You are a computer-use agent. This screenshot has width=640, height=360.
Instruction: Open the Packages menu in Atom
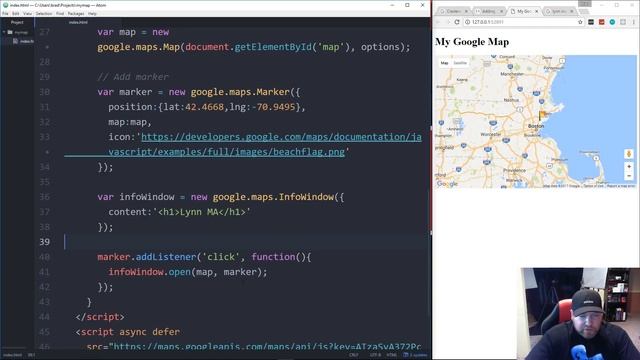[x=76, y=13]
